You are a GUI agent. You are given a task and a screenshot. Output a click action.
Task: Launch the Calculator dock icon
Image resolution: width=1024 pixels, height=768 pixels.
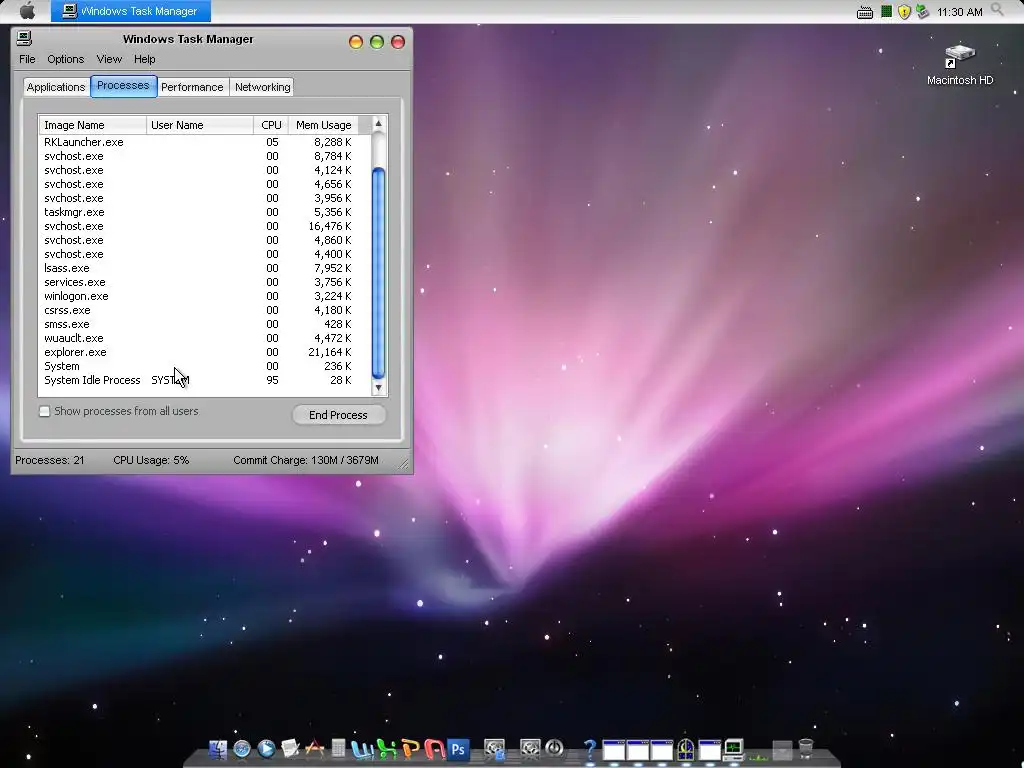[x=338, y=748]
